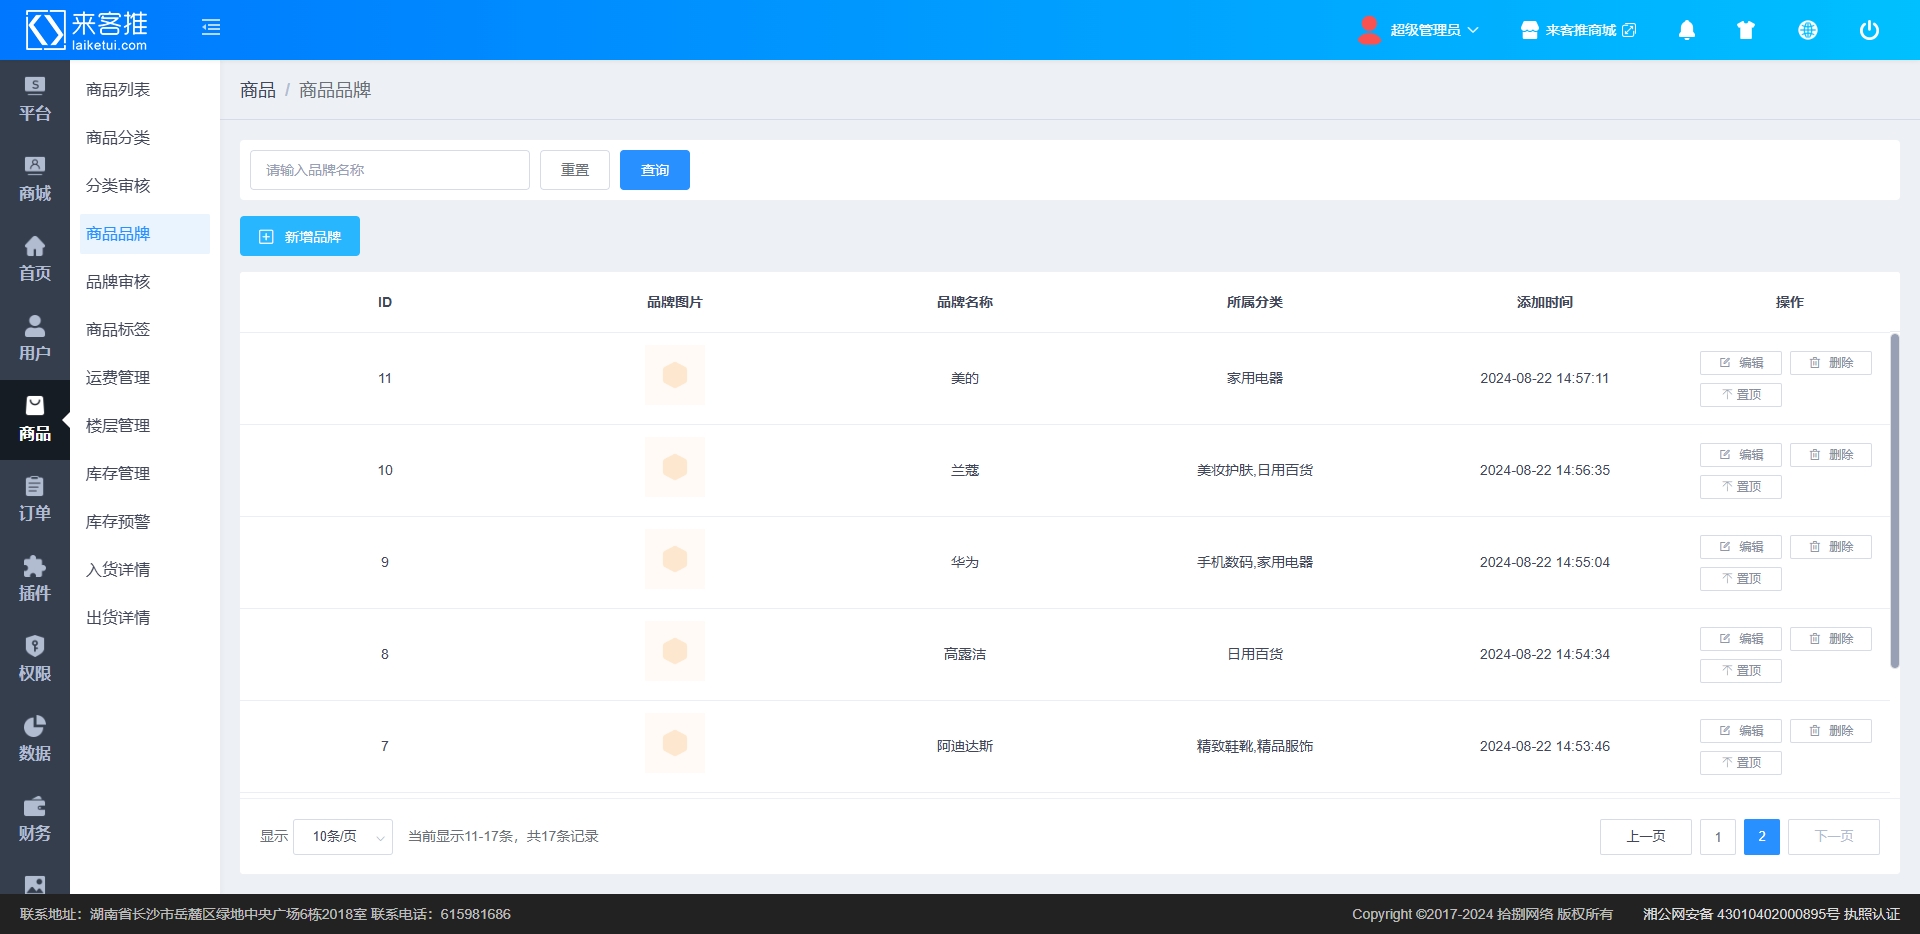Select 商品分类 from the submenu
This screenshot has width=1920, height=934.
[118, 138]
